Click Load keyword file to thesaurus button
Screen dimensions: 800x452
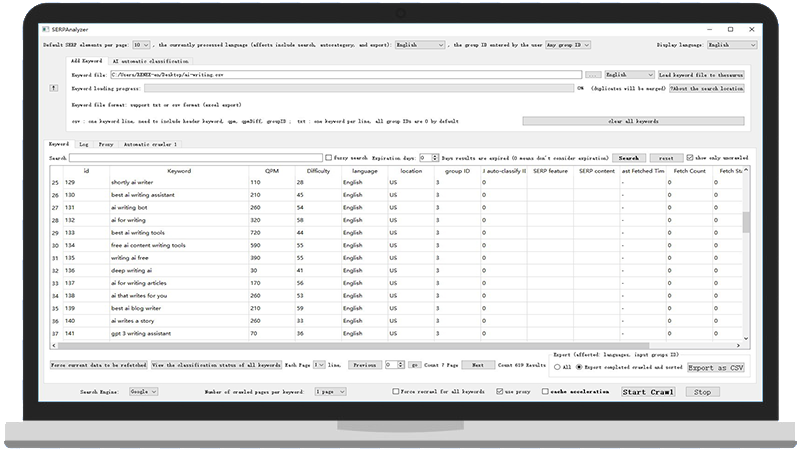click(701, 74)
